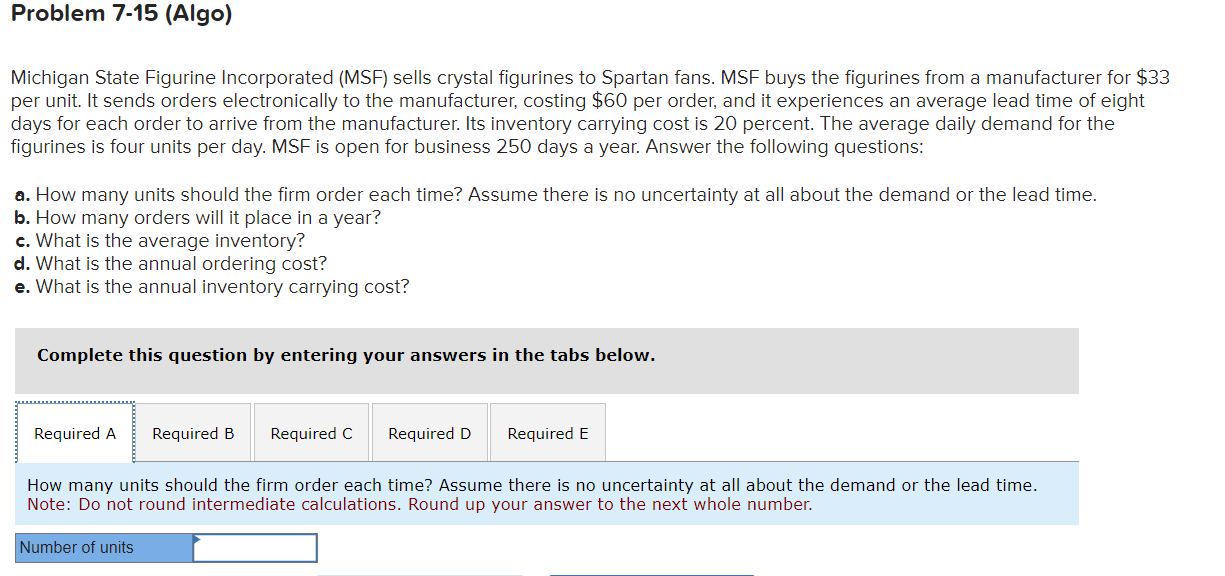Viewport: 1225px width, 576px height.
Task: Switch to the Required A tab
Action: pyautogui.click(x=75, y=432)
